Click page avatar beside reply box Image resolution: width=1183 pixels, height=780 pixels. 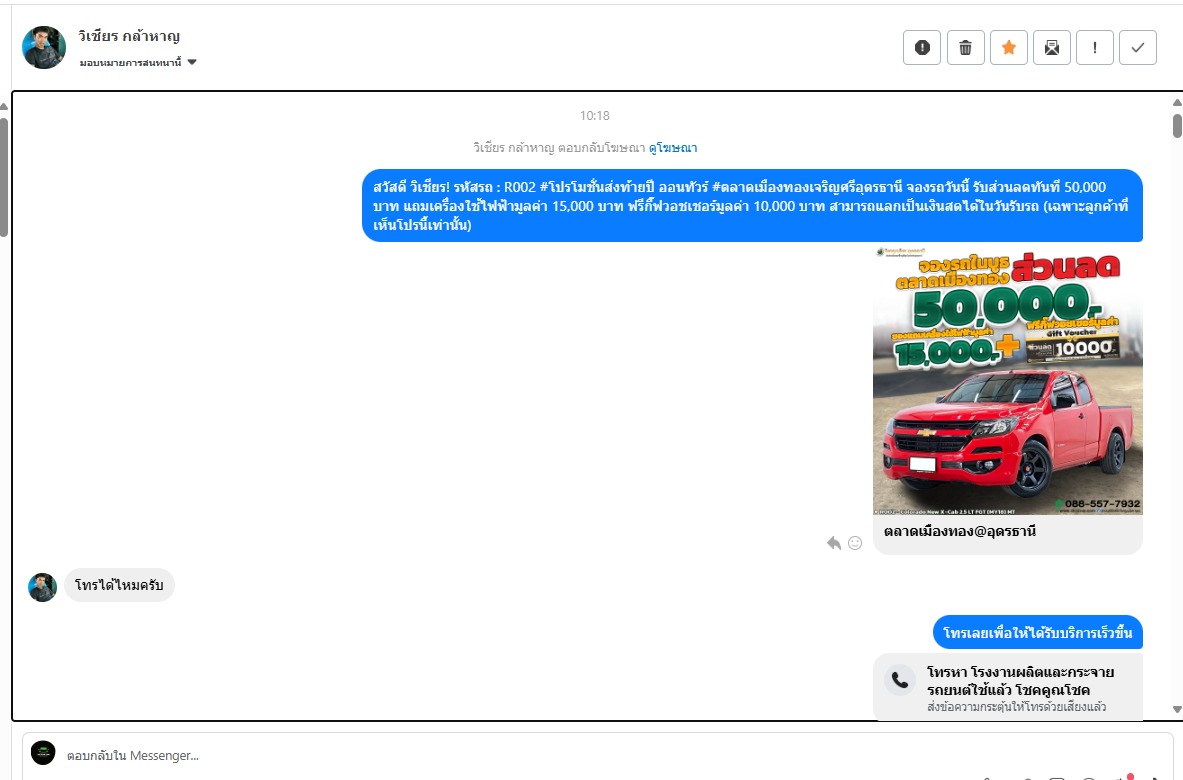point(43,753)
